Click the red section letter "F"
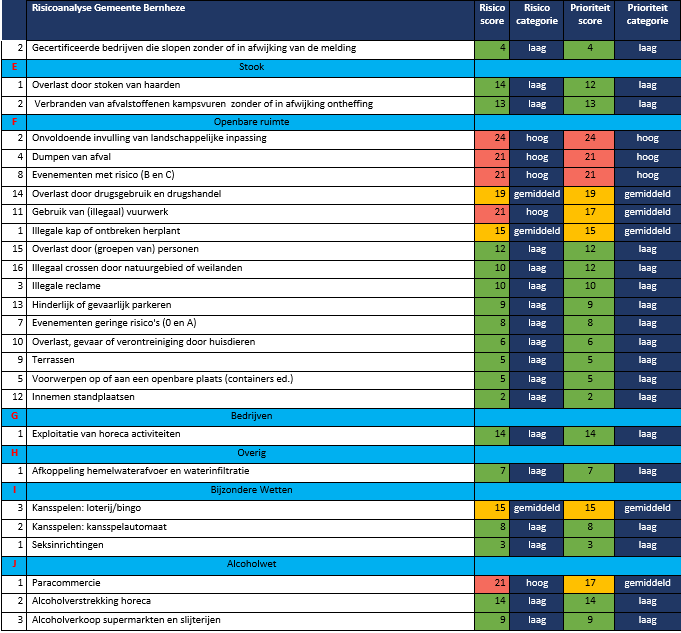The width and height of the screenshot is (681, 633). click(x=14, y=121)
